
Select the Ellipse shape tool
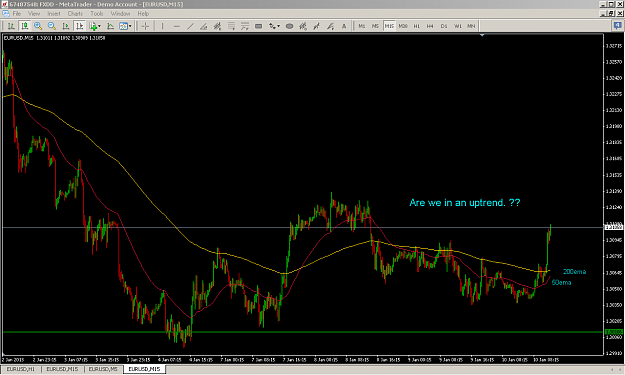[290, 26]
